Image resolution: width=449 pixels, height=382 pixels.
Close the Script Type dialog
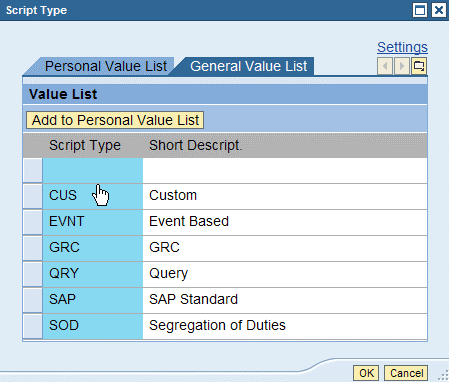coord(438,10)
